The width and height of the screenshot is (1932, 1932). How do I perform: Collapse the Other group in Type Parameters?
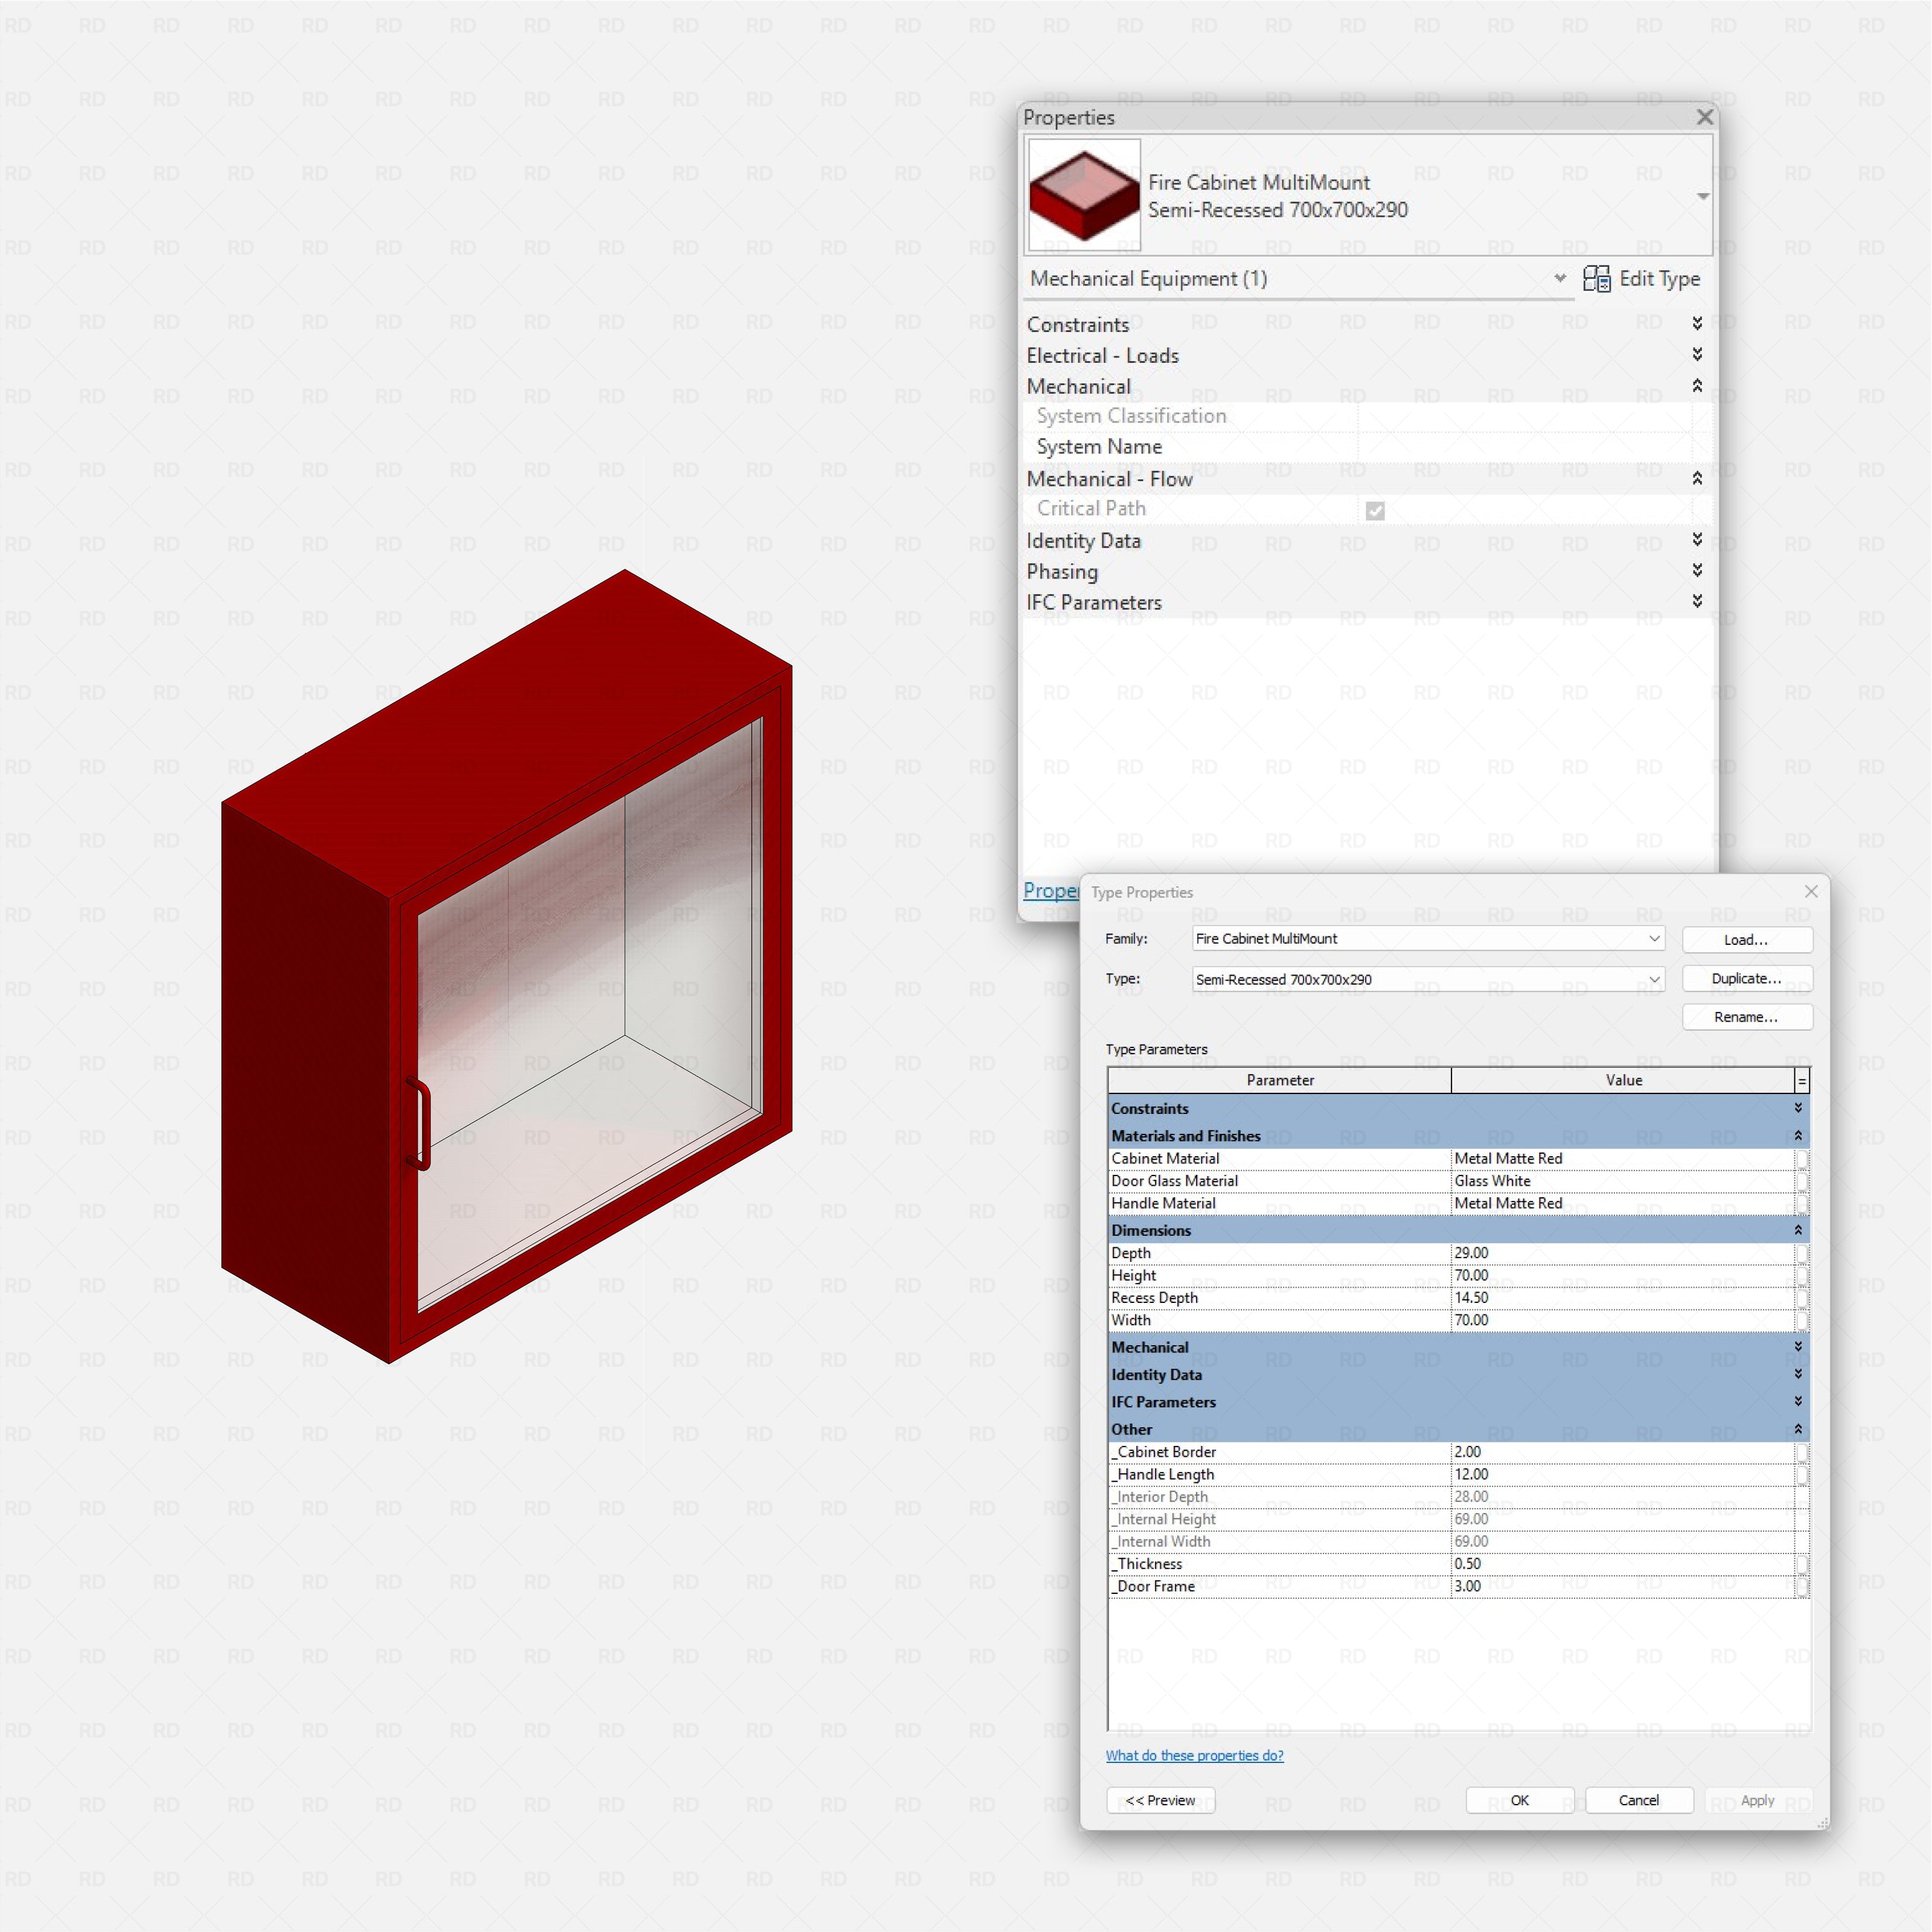(x=1797, y=1429)
